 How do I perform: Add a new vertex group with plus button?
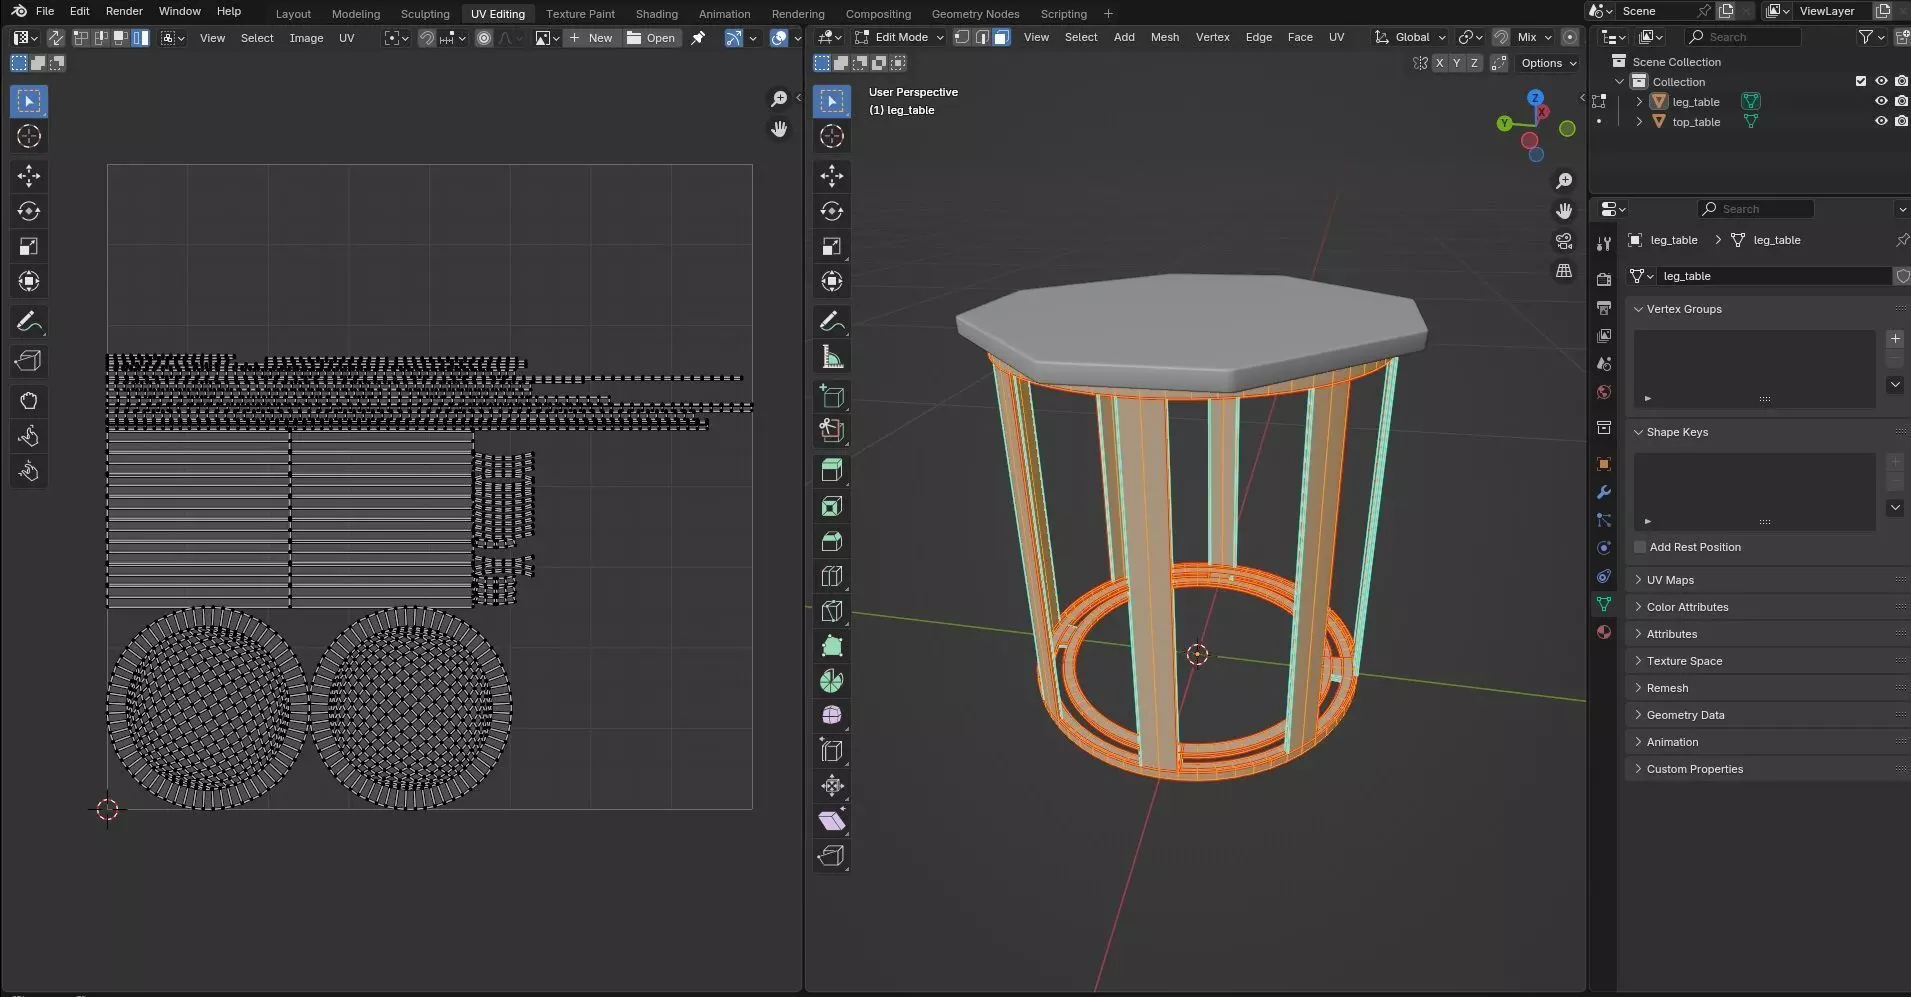coord(1895,339)
